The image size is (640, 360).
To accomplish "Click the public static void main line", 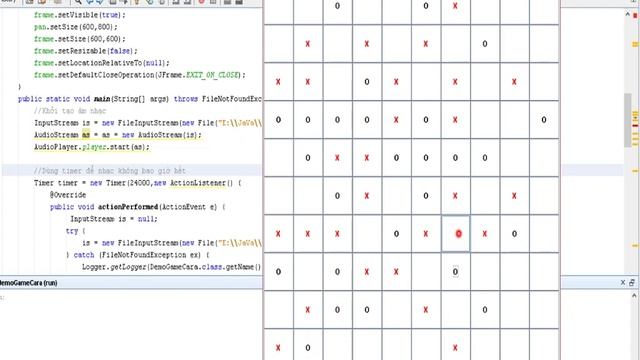I will 140,99.
